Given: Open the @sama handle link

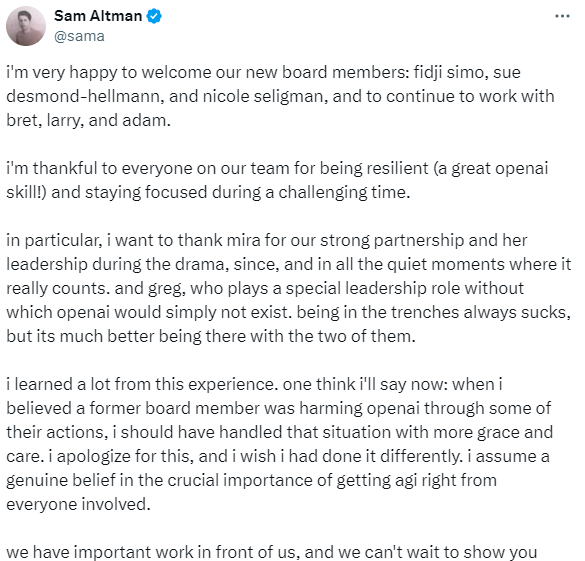Looking at the screenshot, I should [x=79, y=37].
